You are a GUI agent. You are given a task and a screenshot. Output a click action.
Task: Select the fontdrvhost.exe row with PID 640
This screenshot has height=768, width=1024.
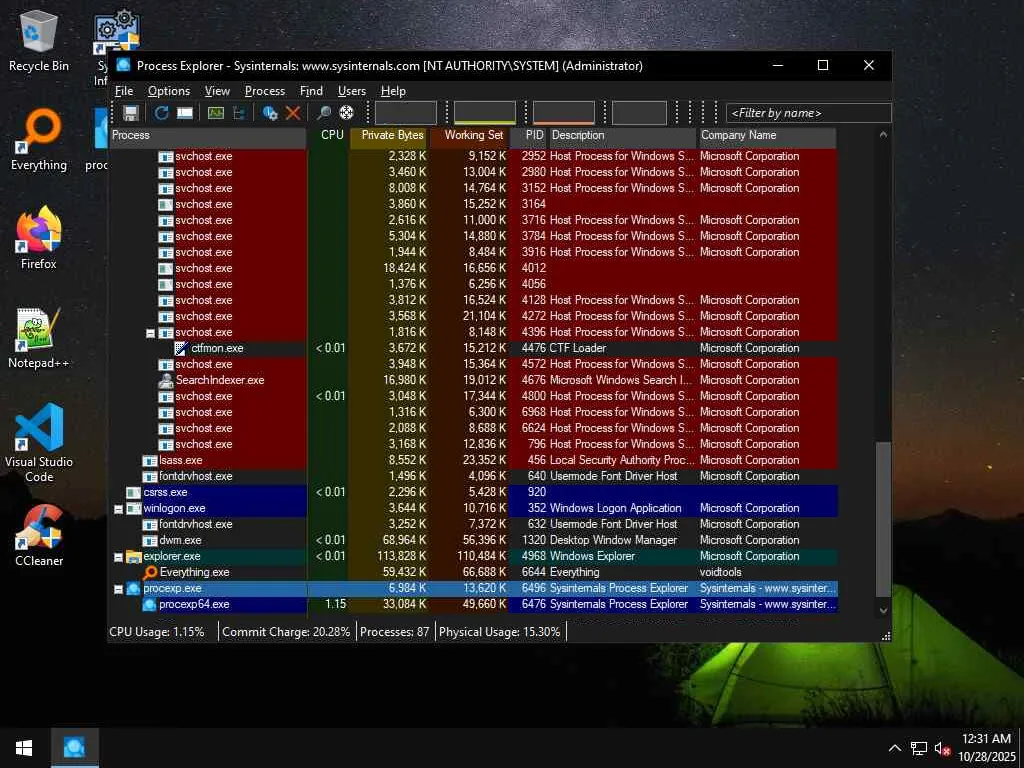(473, 476)
